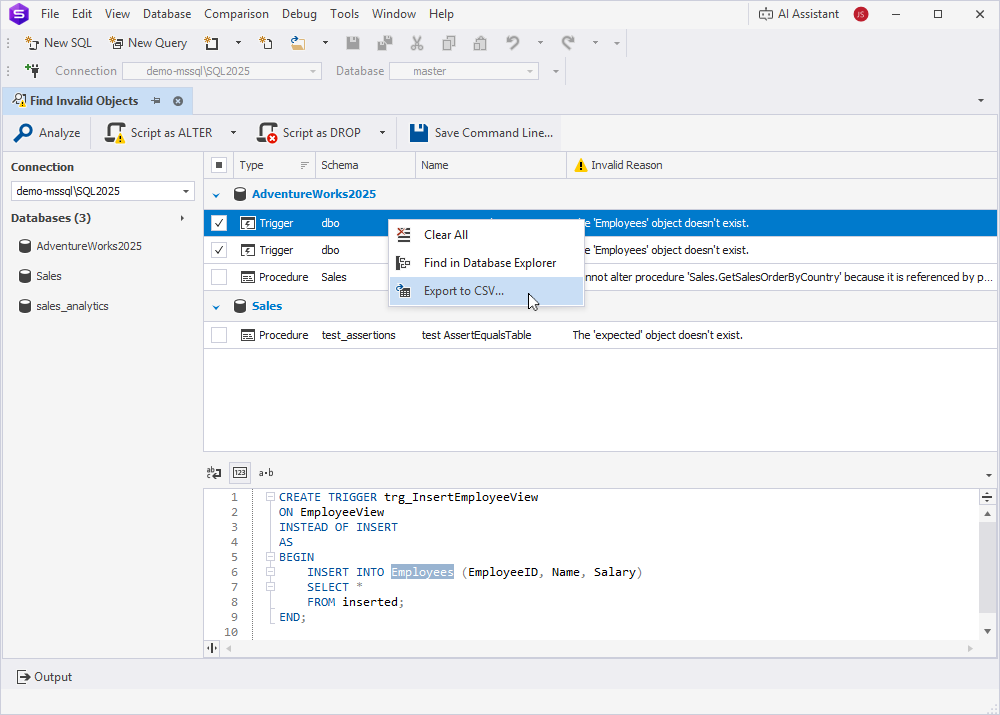Pin the Find Invalid Objects tab
This screenshot has height=715, width=1000.
point(156,101)
